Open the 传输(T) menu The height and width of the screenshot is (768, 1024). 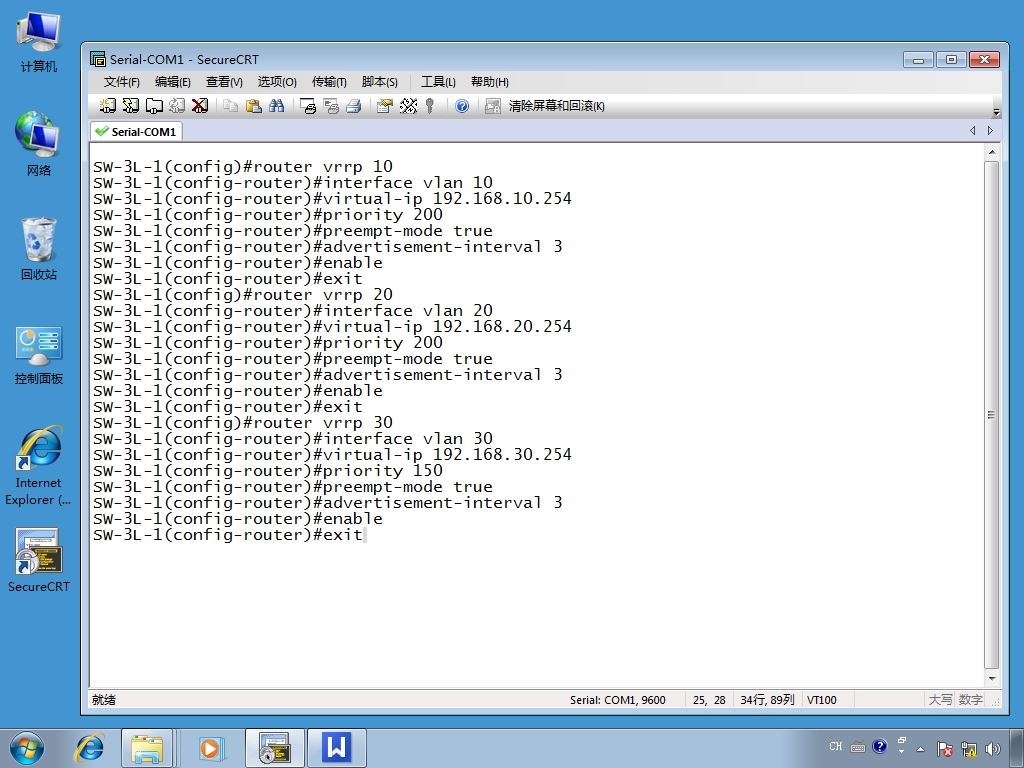[329, 82]
